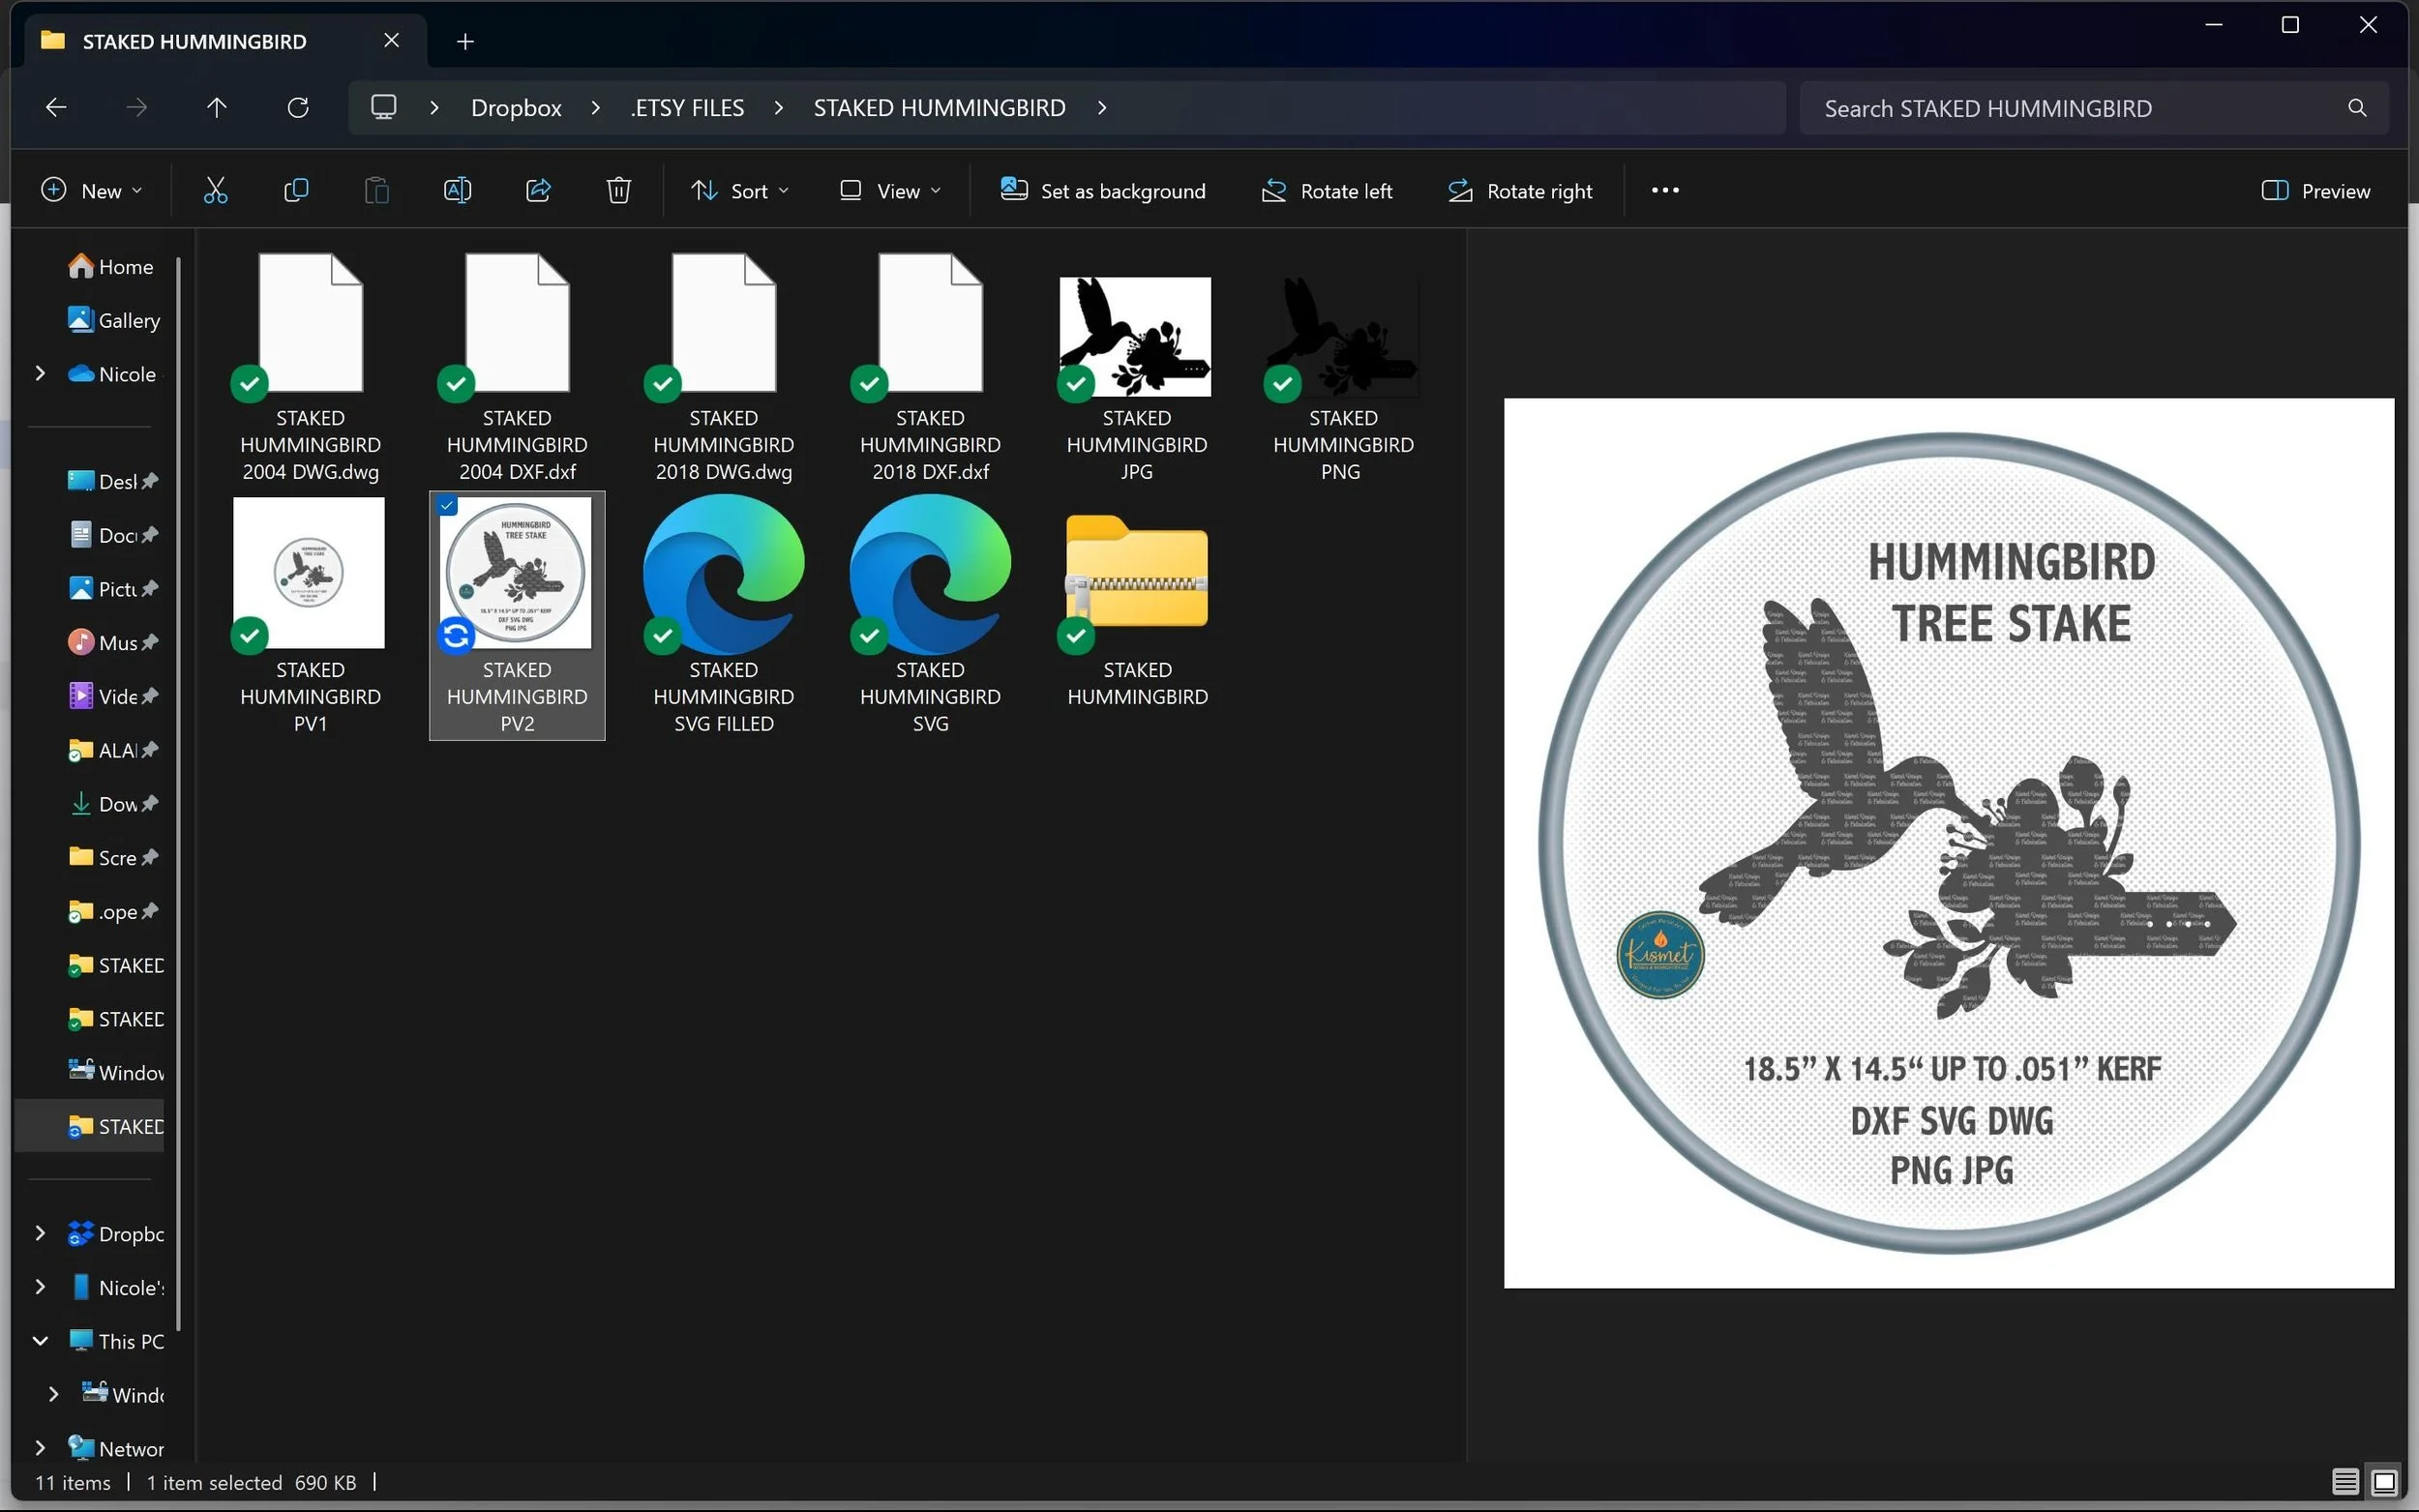
Task: Click the Search STAKED HUMMINGBIRD field
Action: point(2080,108)
